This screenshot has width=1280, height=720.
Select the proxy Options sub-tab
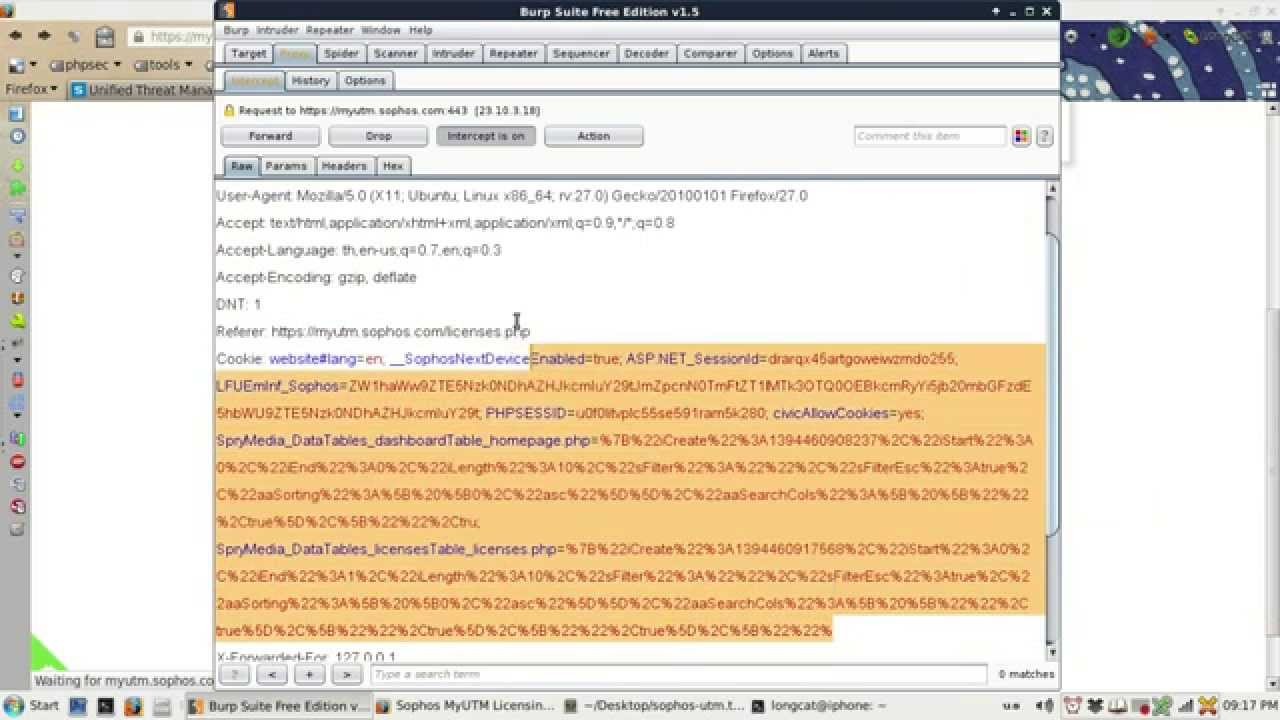coord(365,81)
